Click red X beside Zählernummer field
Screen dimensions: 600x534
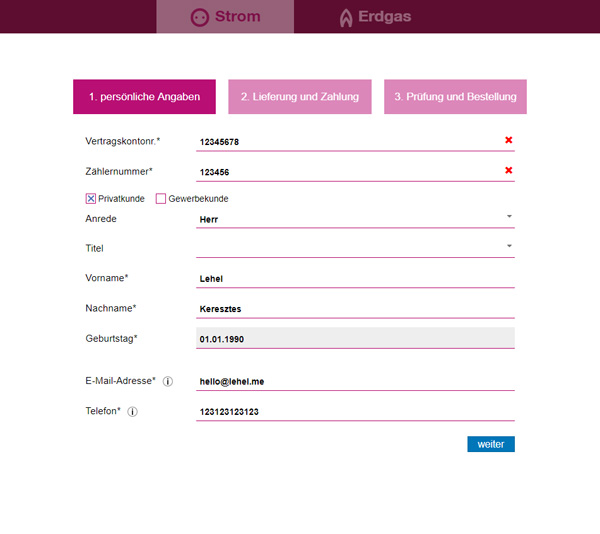click(508, 171)
